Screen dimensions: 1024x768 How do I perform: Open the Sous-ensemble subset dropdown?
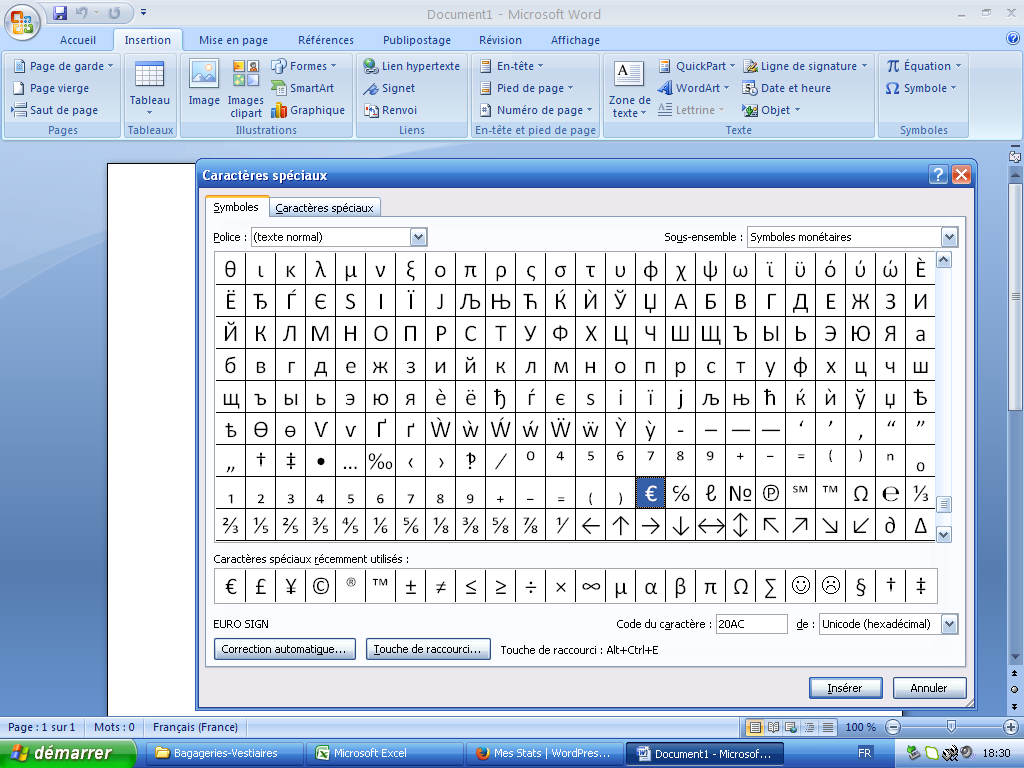[x=949, y=237]
